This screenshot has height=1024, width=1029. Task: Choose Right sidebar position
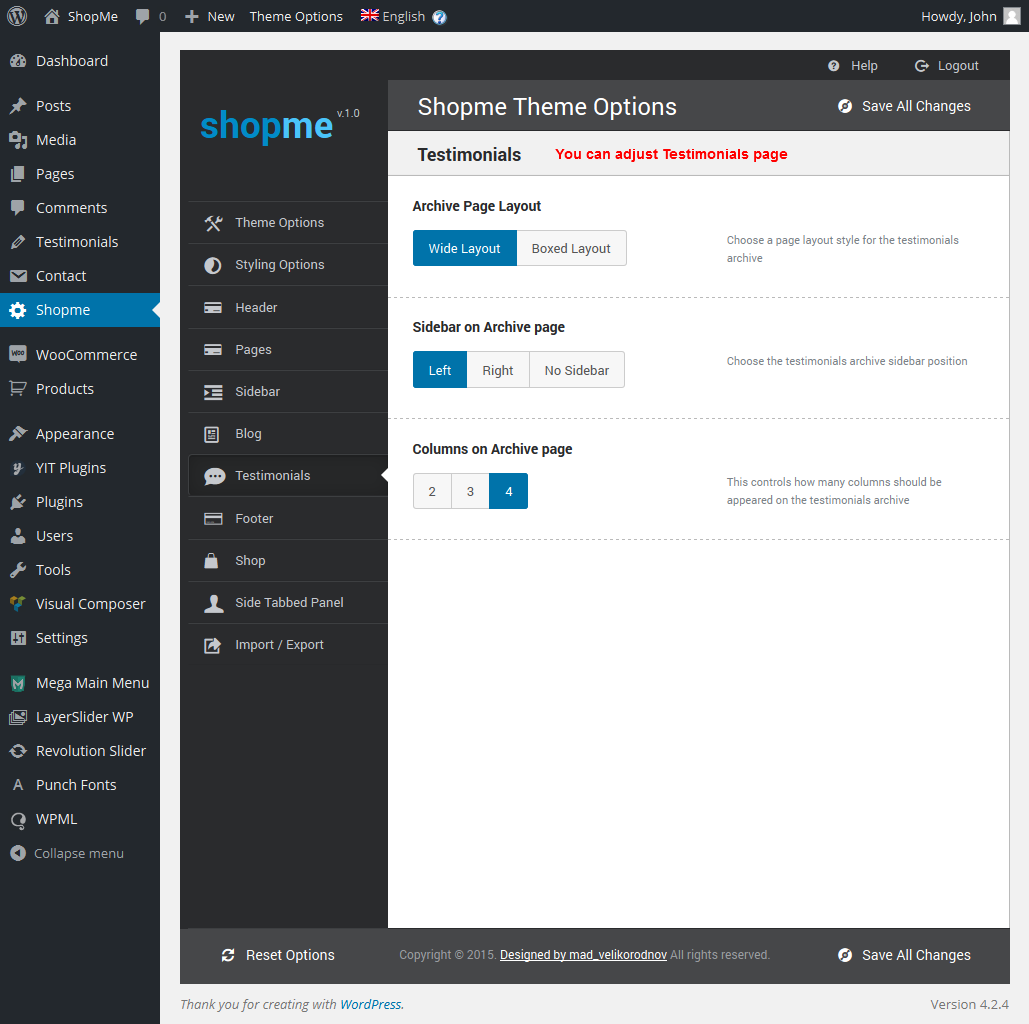point(497,370)
